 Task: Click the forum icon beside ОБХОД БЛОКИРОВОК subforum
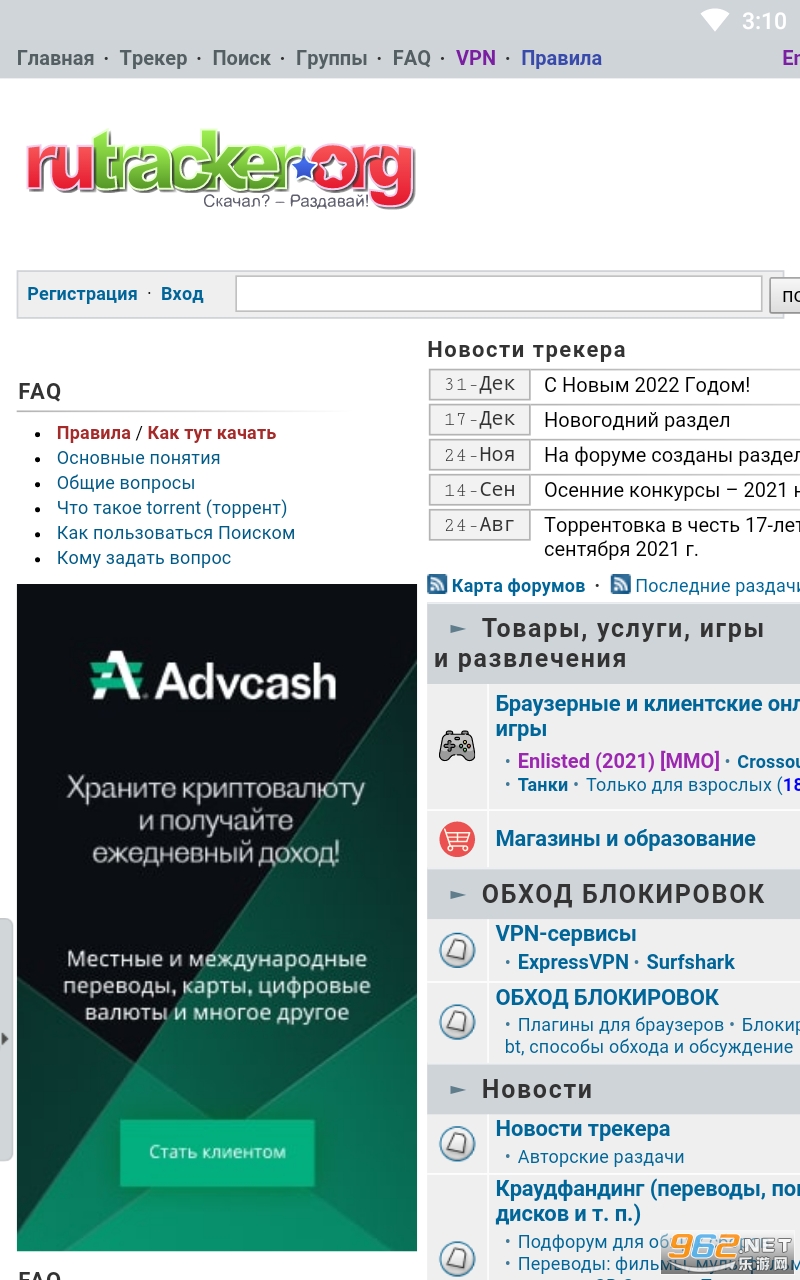pos(457,1022)
